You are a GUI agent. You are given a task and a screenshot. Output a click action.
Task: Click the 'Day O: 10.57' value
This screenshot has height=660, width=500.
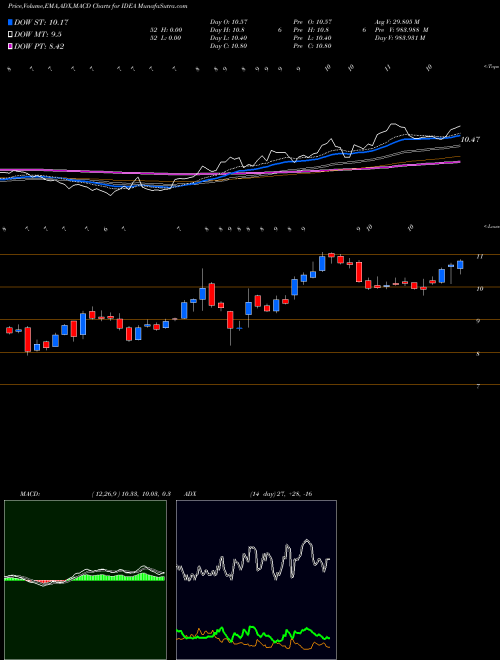click(228, 22)
